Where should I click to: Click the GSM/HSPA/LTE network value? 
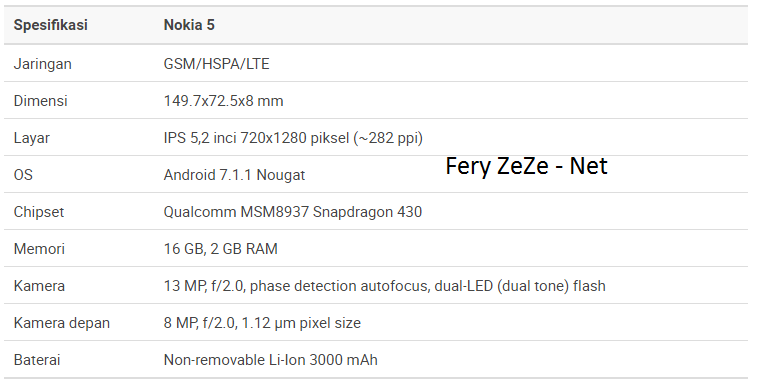tap(216, 64)
